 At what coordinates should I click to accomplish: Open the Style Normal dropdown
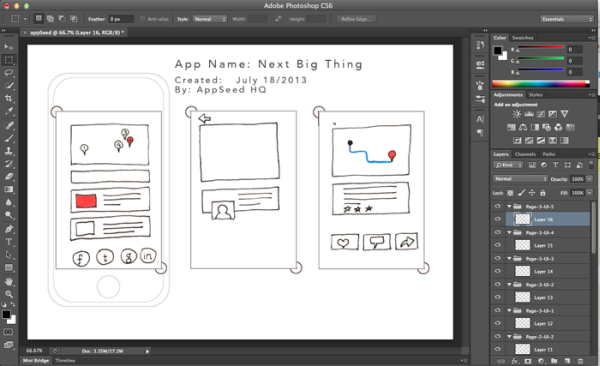coord(210,19)
